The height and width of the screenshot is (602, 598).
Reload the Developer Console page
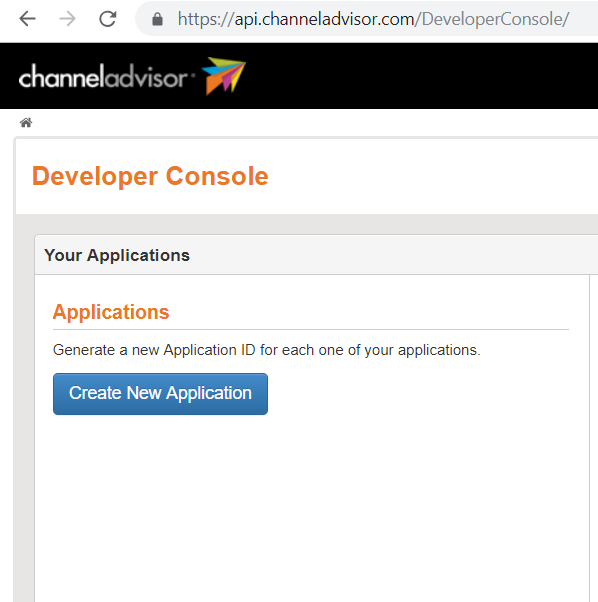coord(108,18)
